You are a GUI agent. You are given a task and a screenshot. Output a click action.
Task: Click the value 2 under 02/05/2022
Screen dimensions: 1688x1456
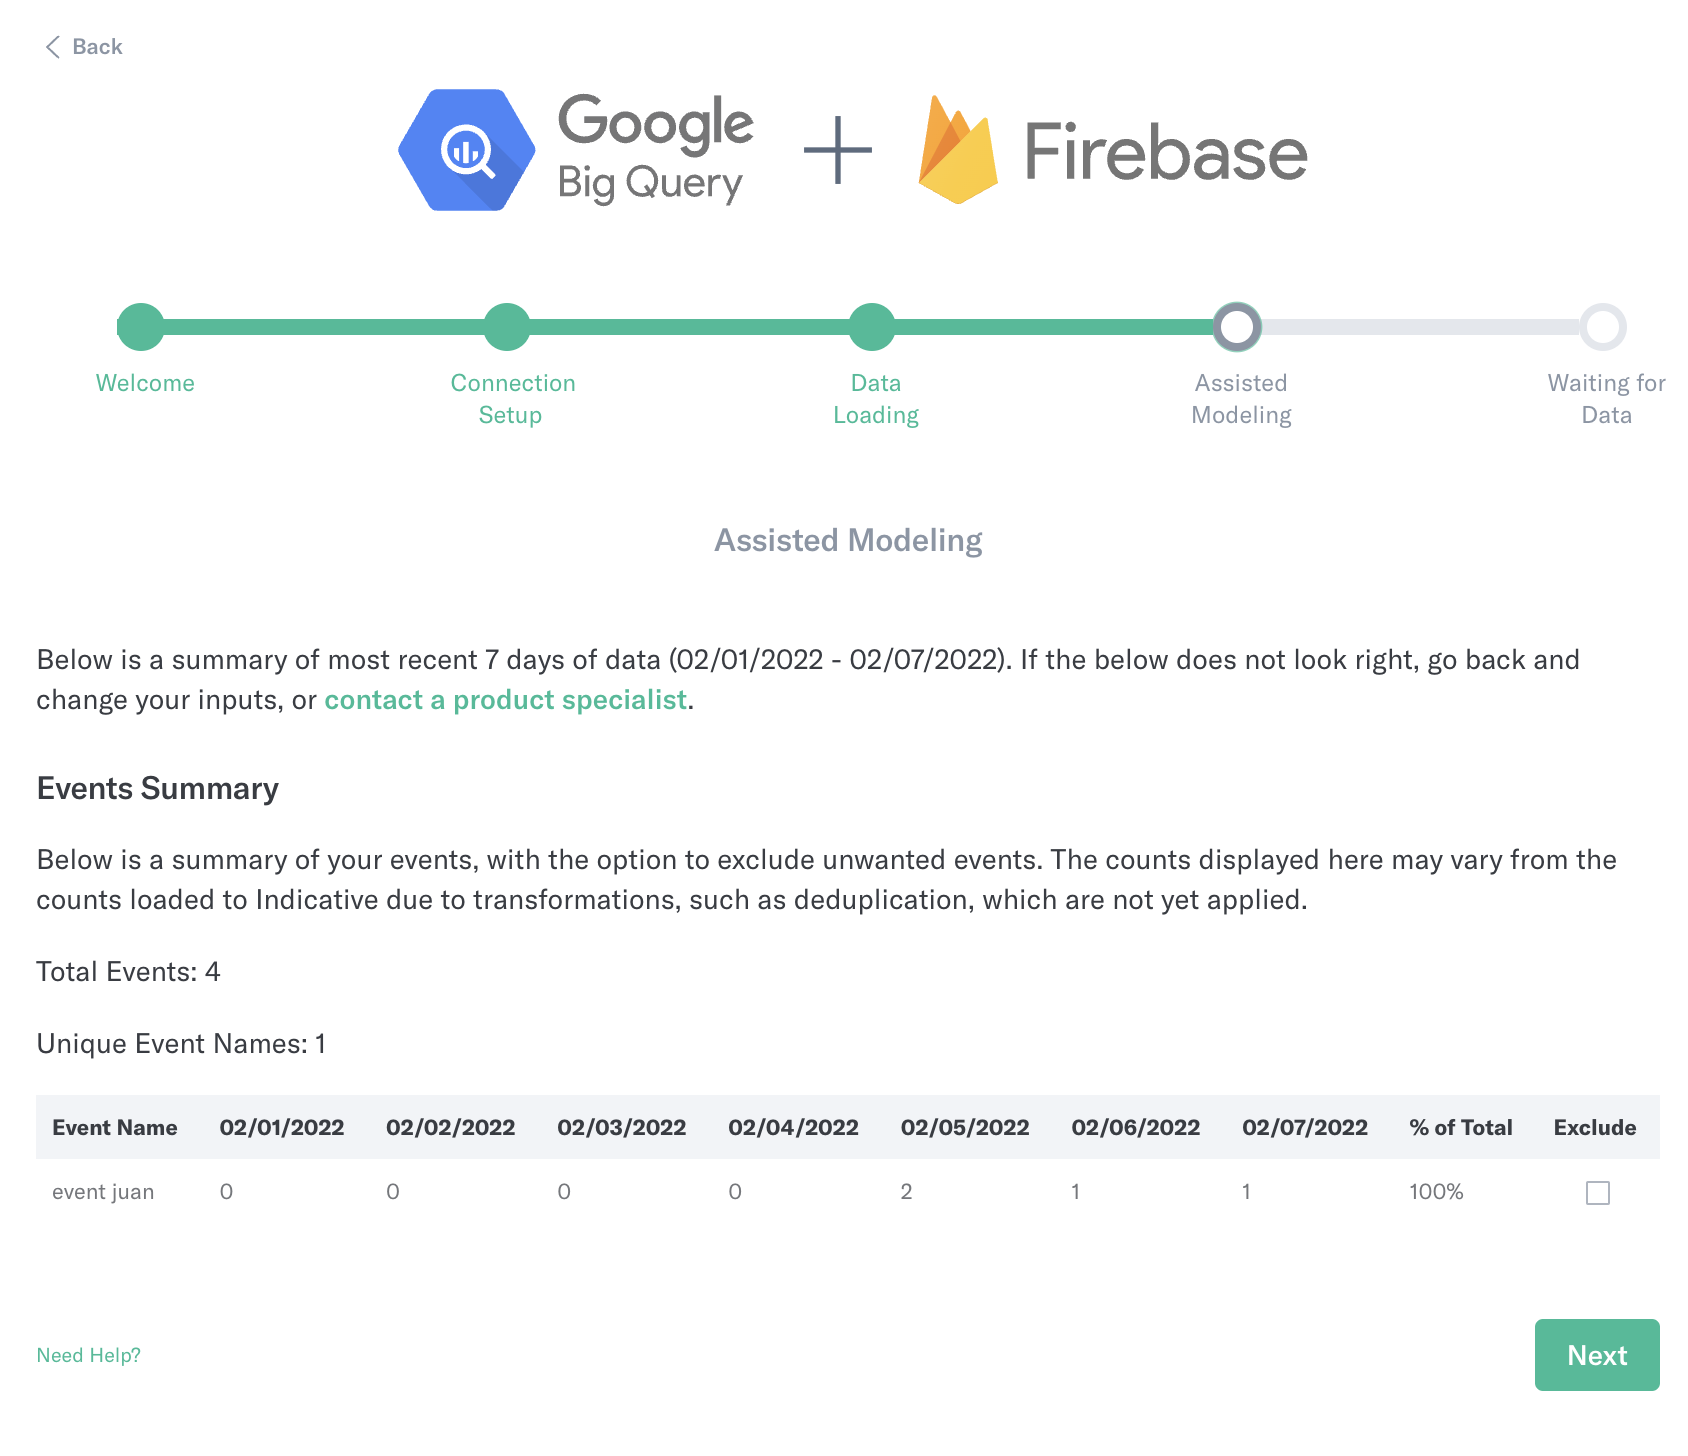coord(906,1192)
